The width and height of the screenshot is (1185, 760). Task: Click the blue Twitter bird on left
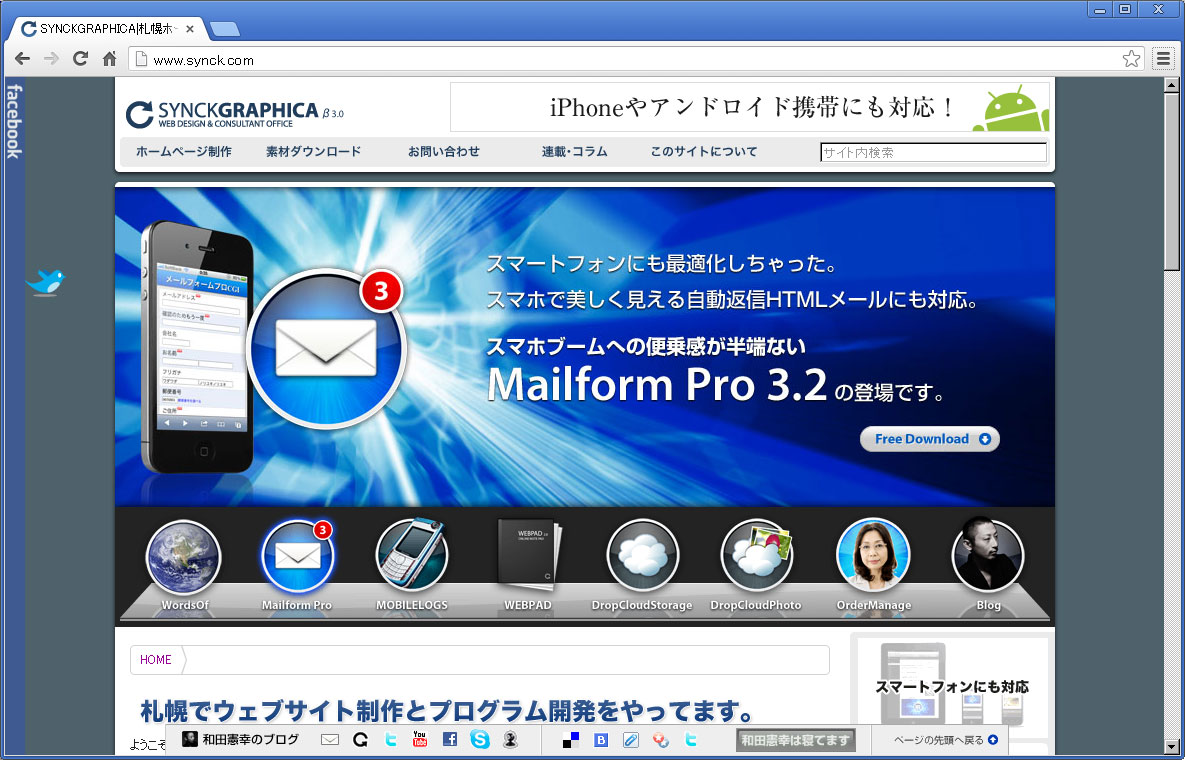click(x=45, y=282)
